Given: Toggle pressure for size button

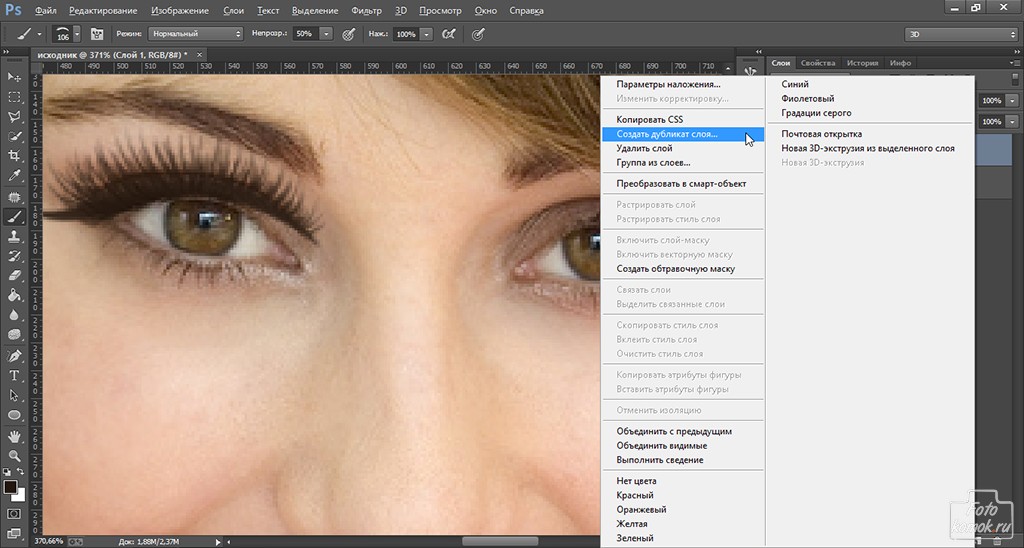Looking at the screenshot, I should 478,34.
